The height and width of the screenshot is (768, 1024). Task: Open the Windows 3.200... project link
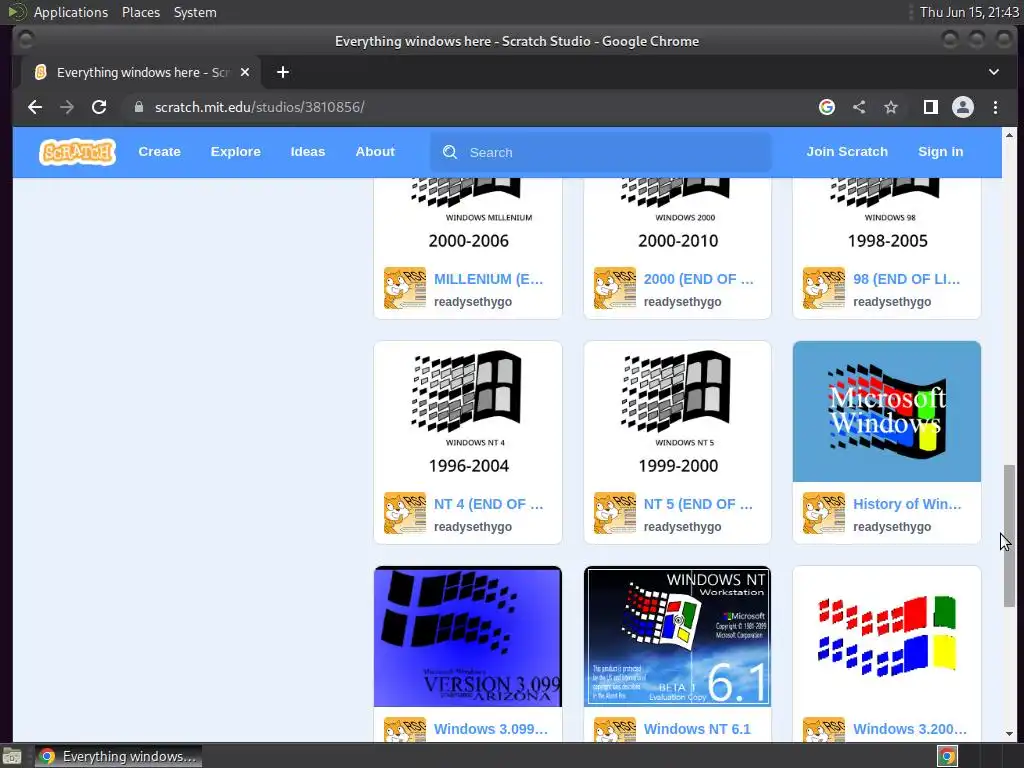pyautogui.click(x=910, y=729)
